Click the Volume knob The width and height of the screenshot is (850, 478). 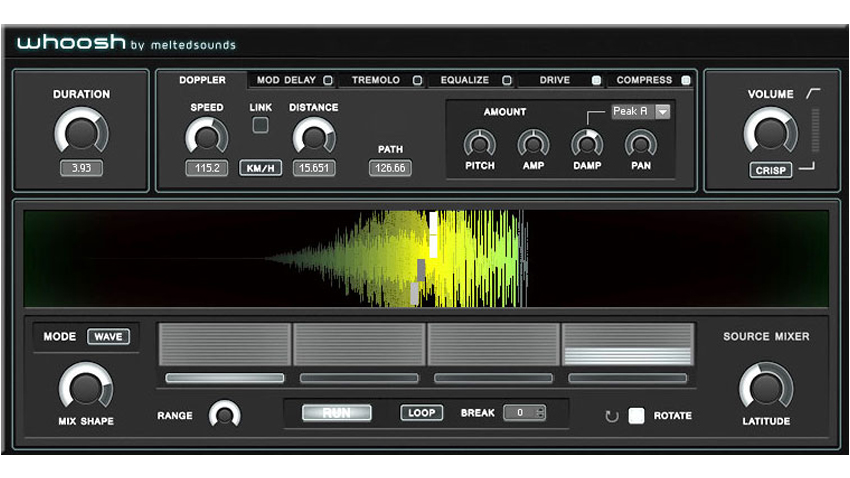coord(770,132)
